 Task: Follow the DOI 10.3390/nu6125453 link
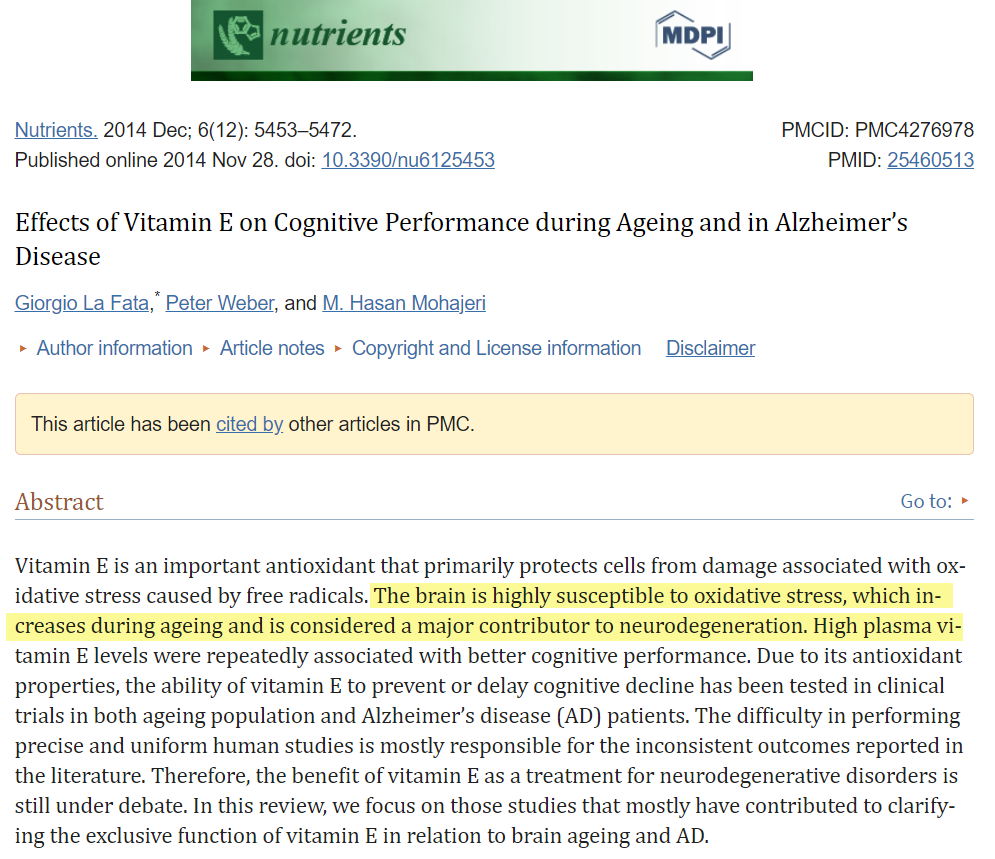[x=408, y=160]
